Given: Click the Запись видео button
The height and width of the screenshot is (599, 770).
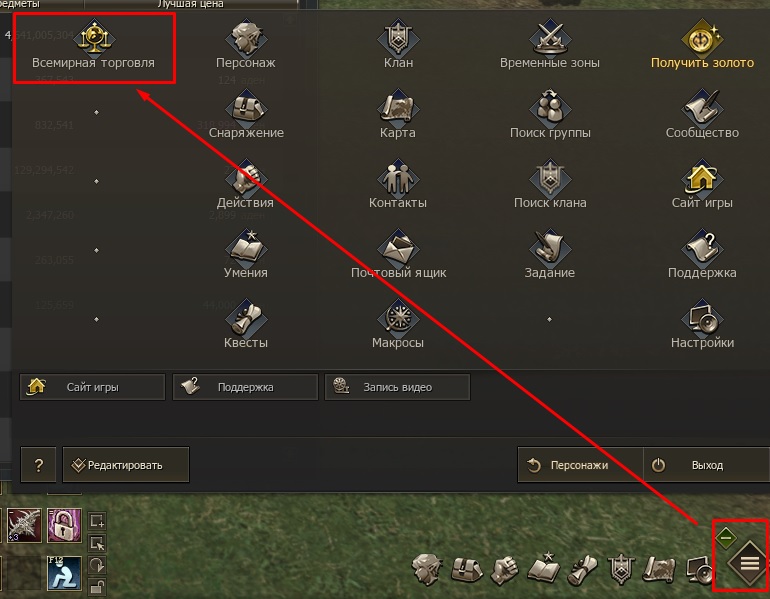Looking at the screenshot, I should tap(397, 387).
